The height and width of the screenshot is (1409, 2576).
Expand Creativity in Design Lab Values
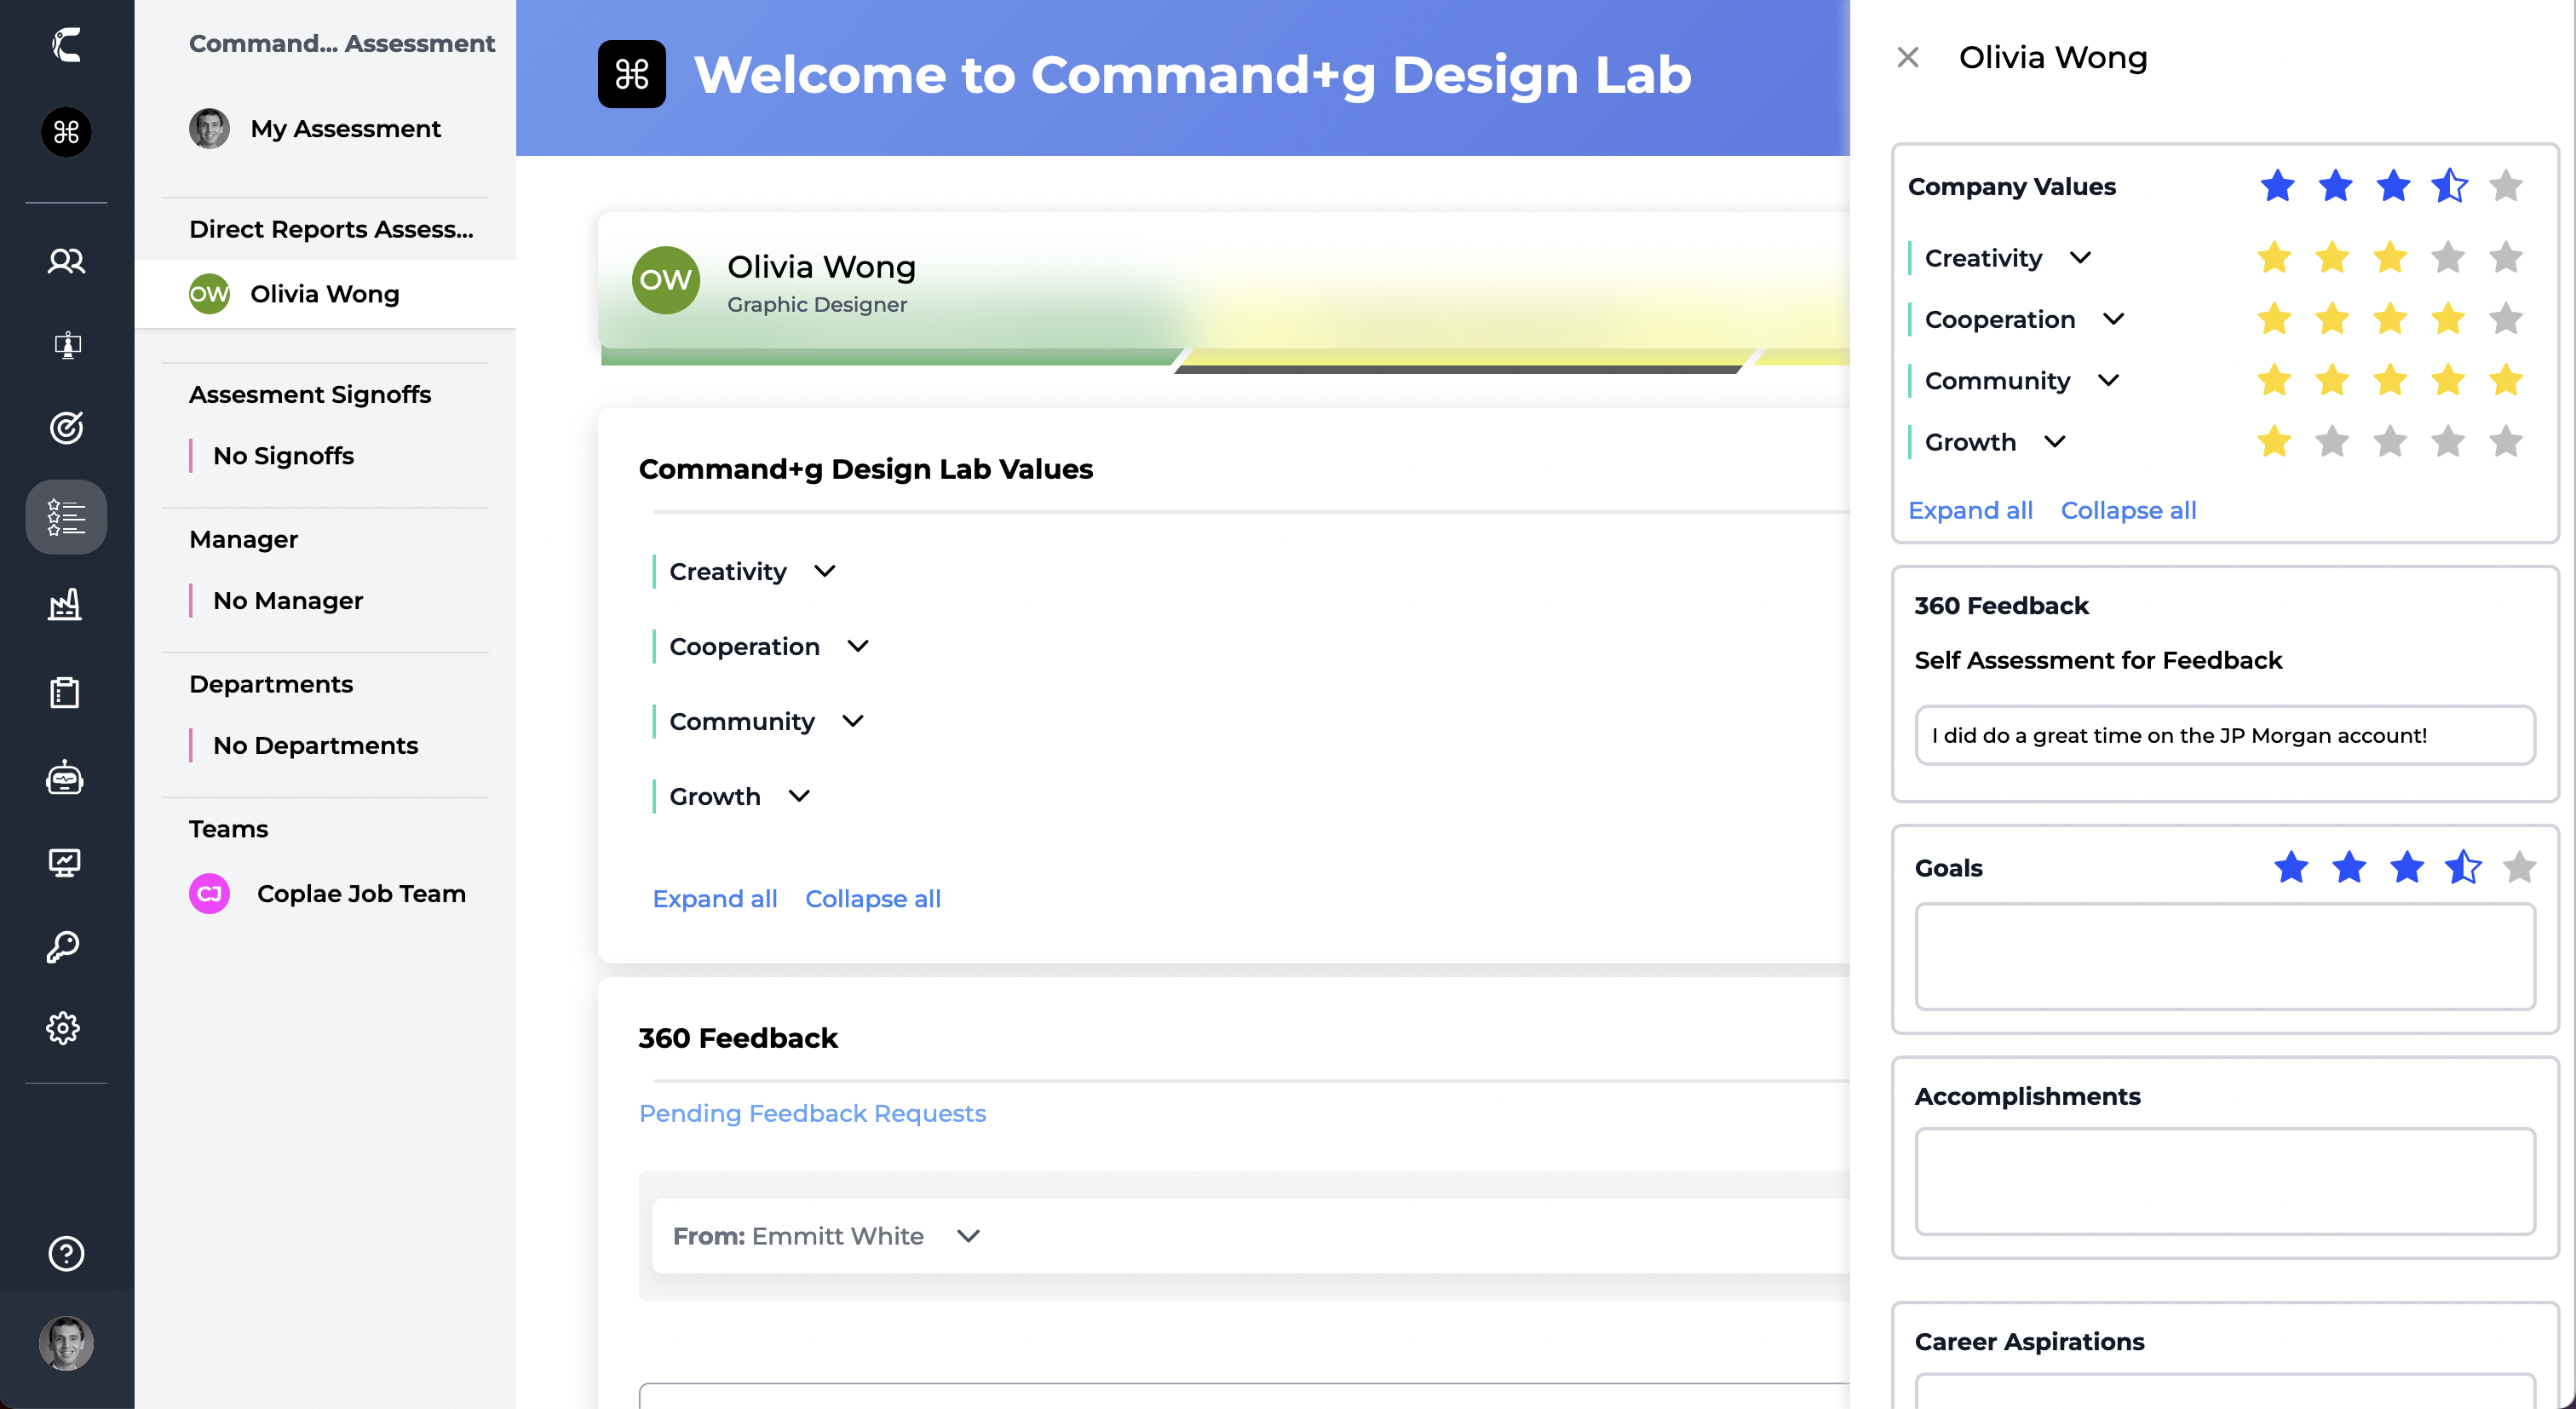coord(824,571)
